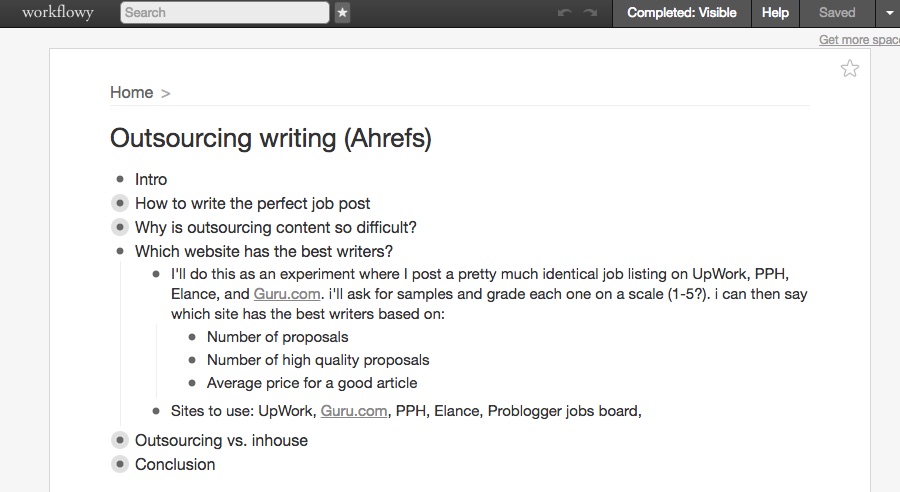
Task: Open the dropdown arrow next to Saved
Action: click(x=888, y=13)
